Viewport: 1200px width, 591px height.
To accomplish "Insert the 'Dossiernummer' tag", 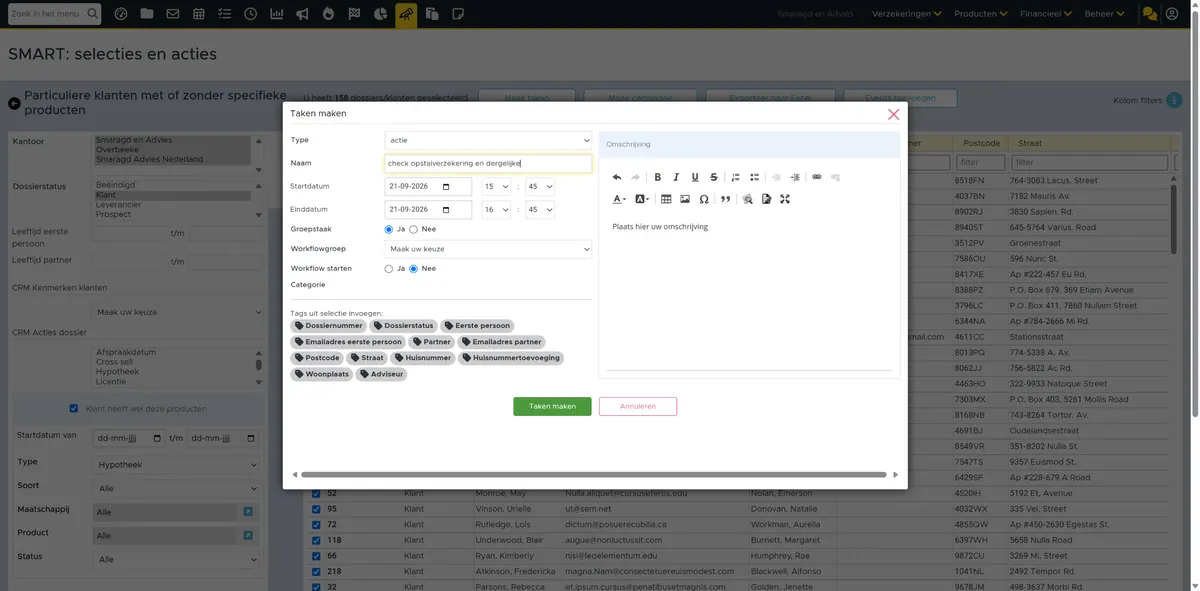I will pyautogui.click(x=329, y=325).
